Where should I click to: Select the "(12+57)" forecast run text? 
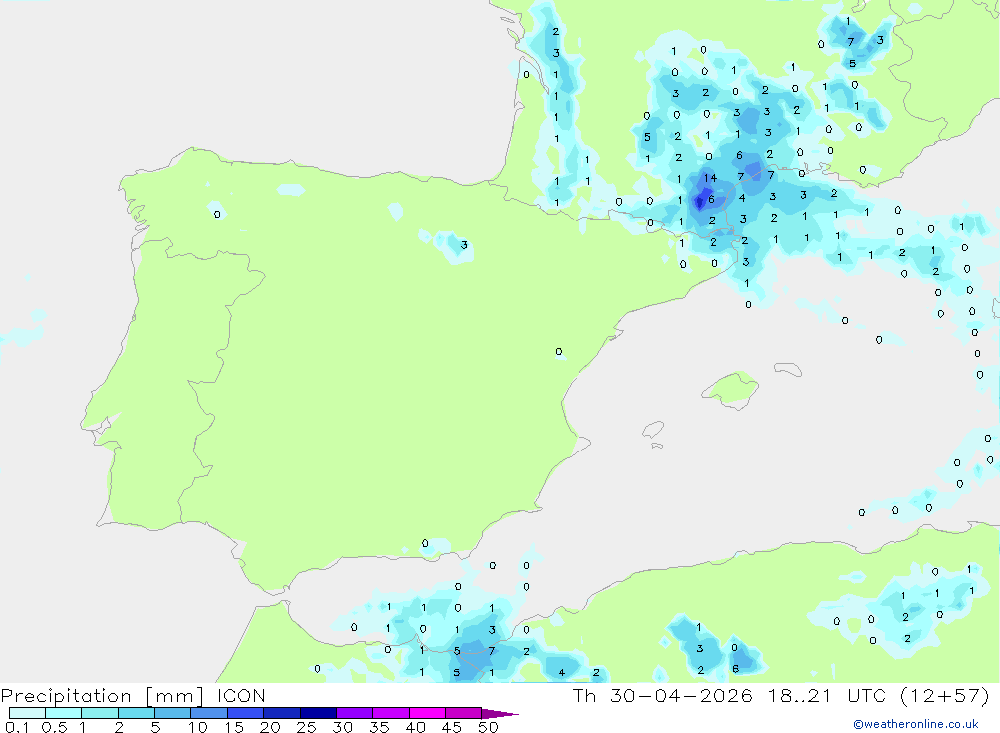click(945, 695)
